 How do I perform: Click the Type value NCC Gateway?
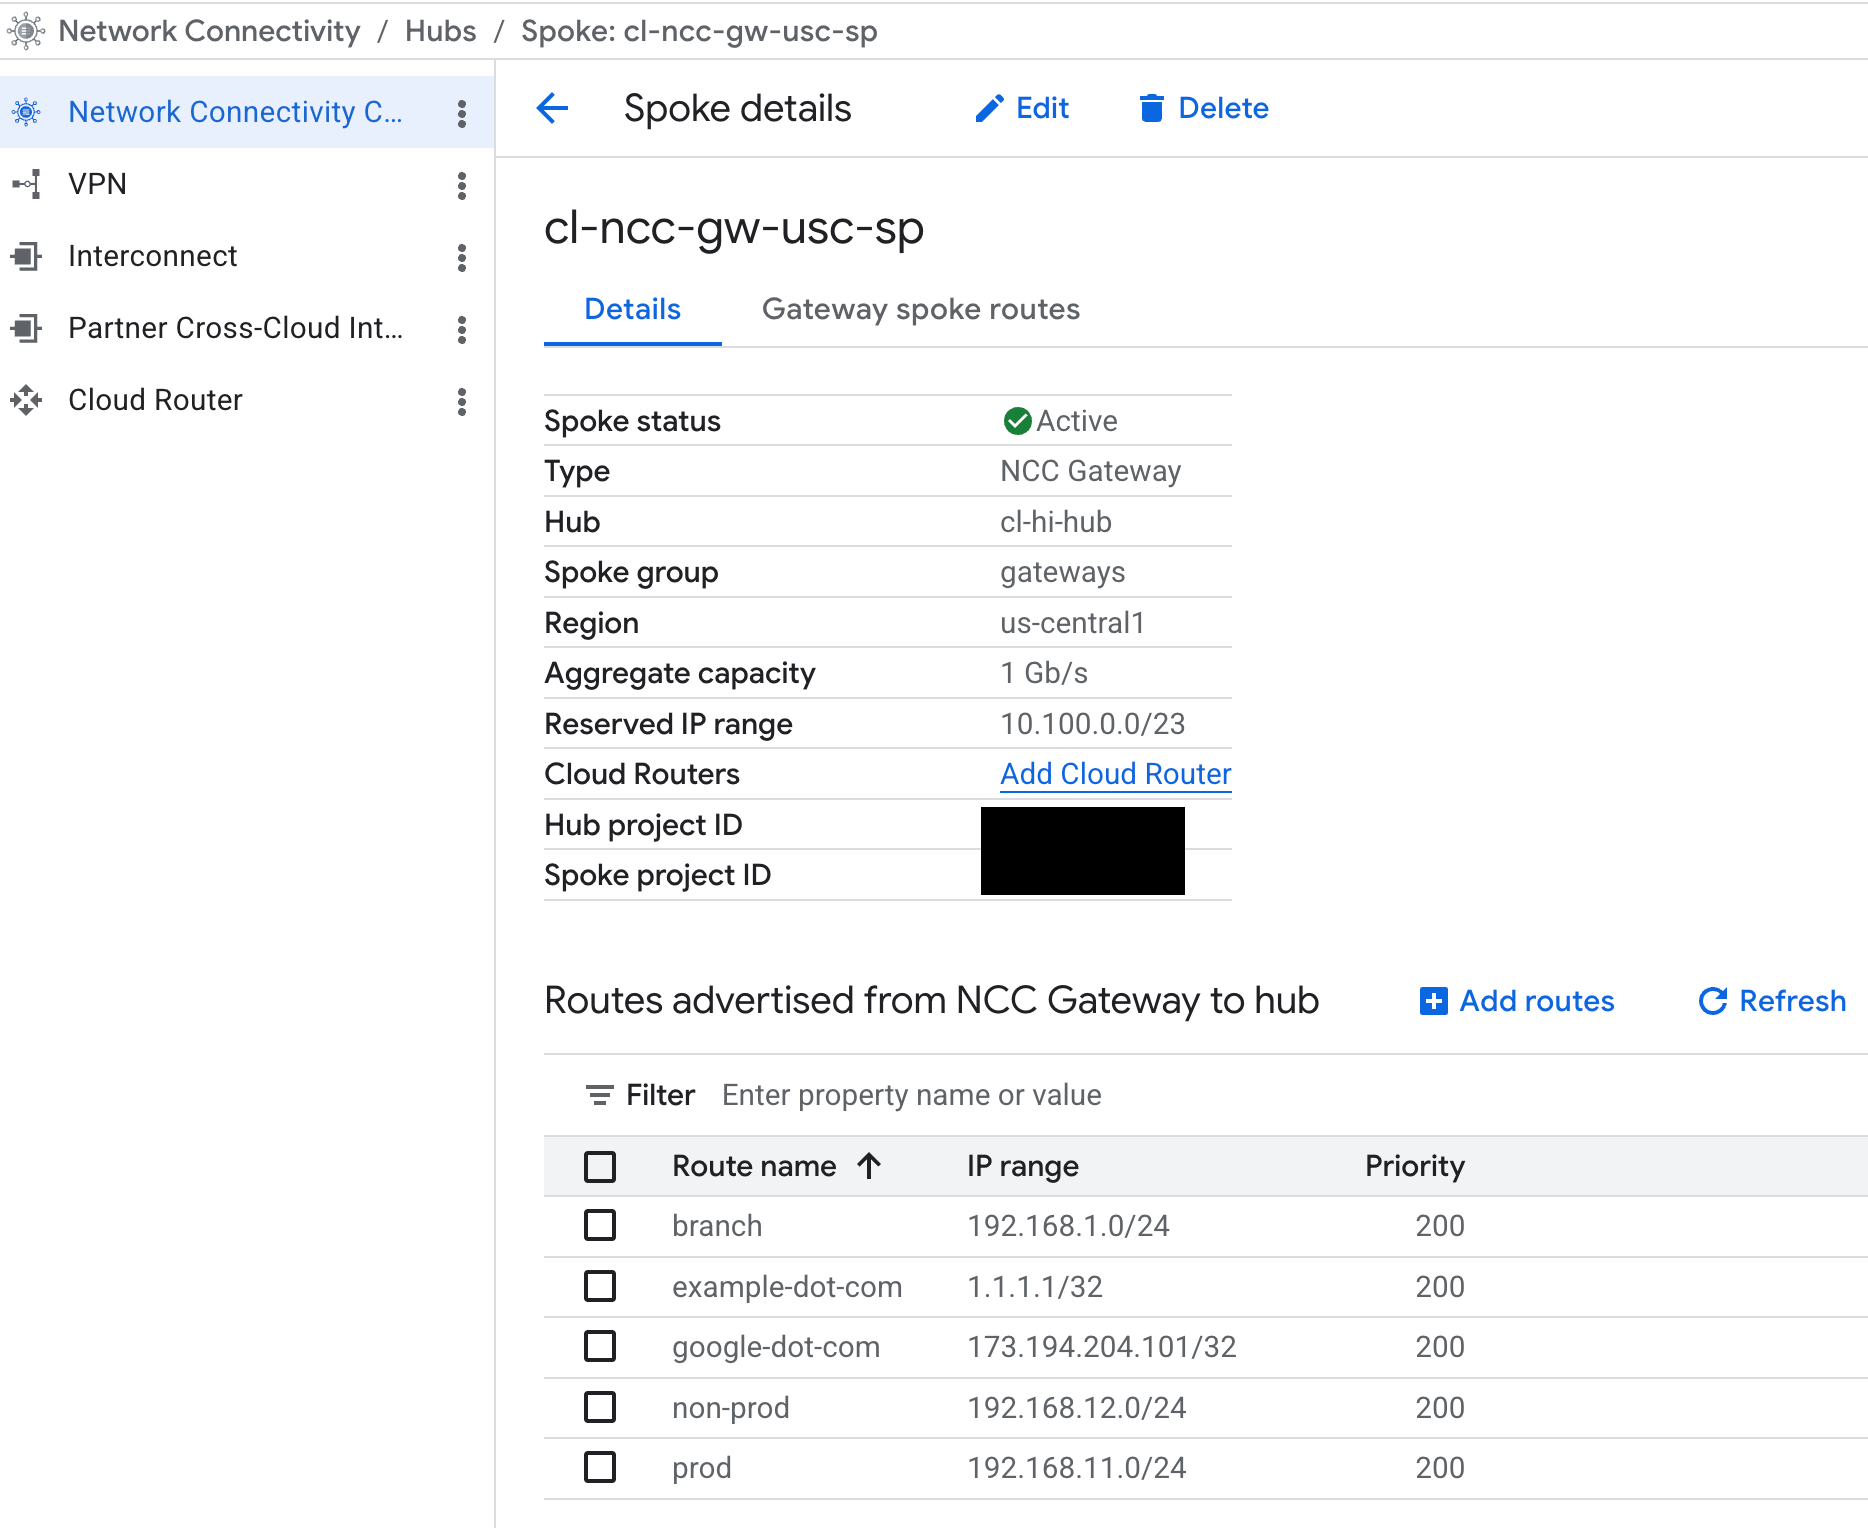click(1091, 471)
